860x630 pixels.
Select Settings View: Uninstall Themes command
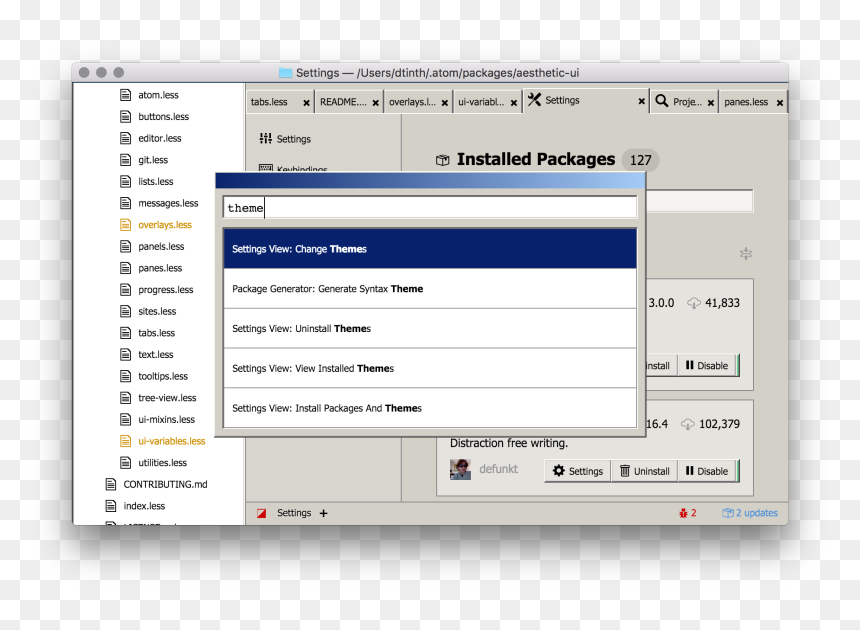click(430, 328)
